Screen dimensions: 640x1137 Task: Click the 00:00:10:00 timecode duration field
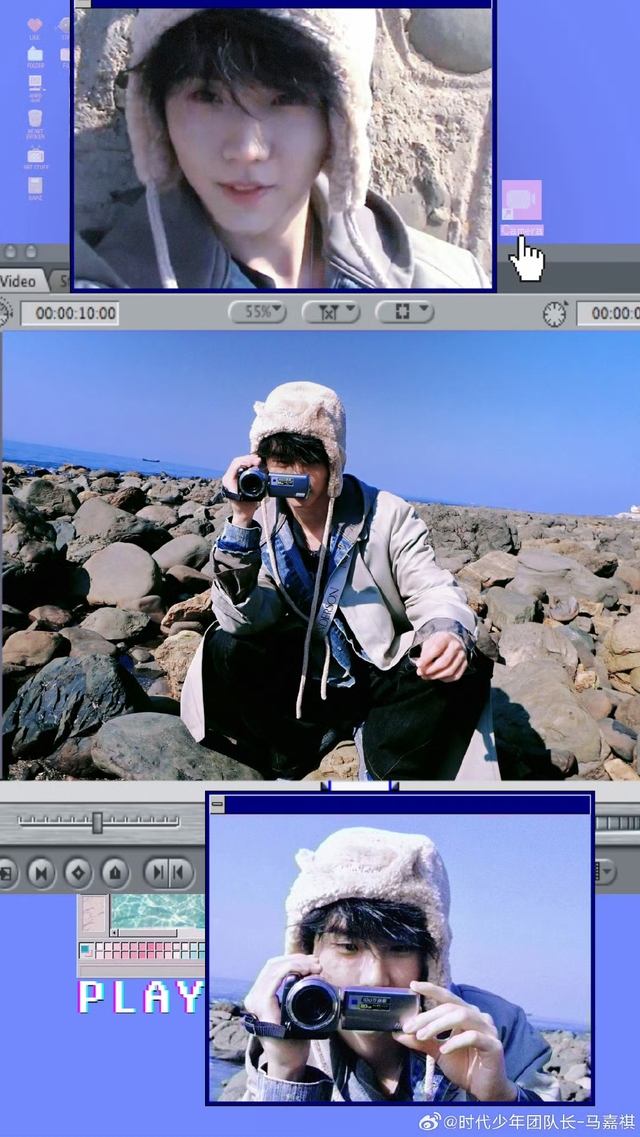click(x=70, y=313)
